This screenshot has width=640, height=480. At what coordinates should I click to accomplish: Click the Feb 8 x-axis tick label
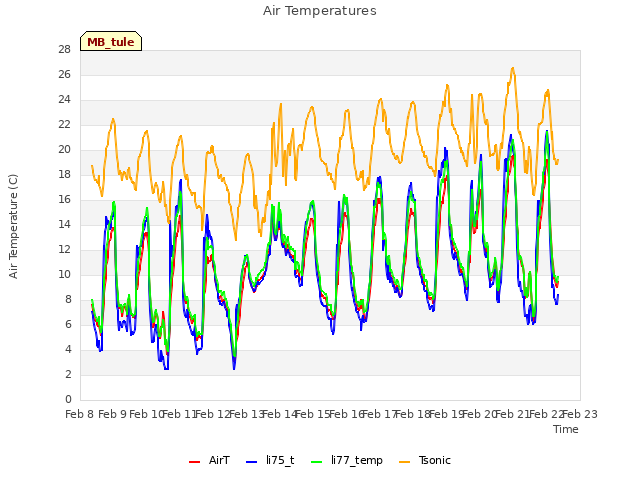tap(80, 414)
